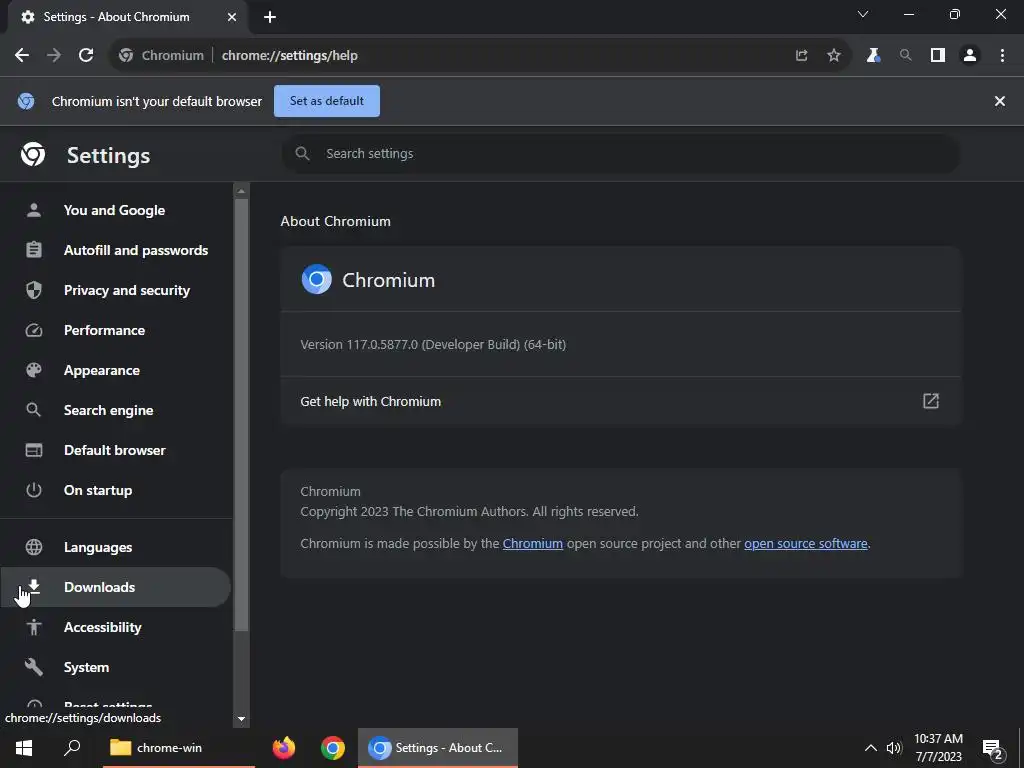Viewport: 1024px width, 768px height.
Task: Open the open source software link
Action: tap(806, 544)
